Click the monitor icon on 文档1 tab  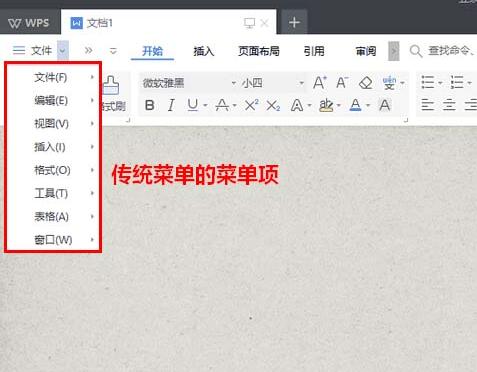[249, 23]
